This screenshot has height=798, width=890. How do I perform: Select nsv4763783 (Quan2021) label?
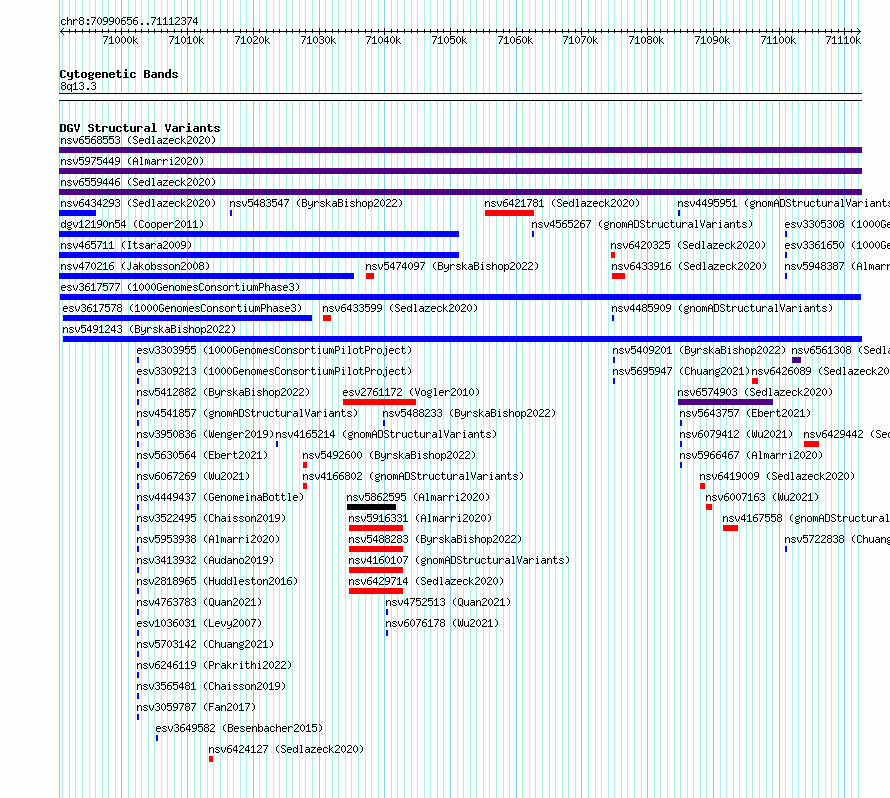[199, 602]
